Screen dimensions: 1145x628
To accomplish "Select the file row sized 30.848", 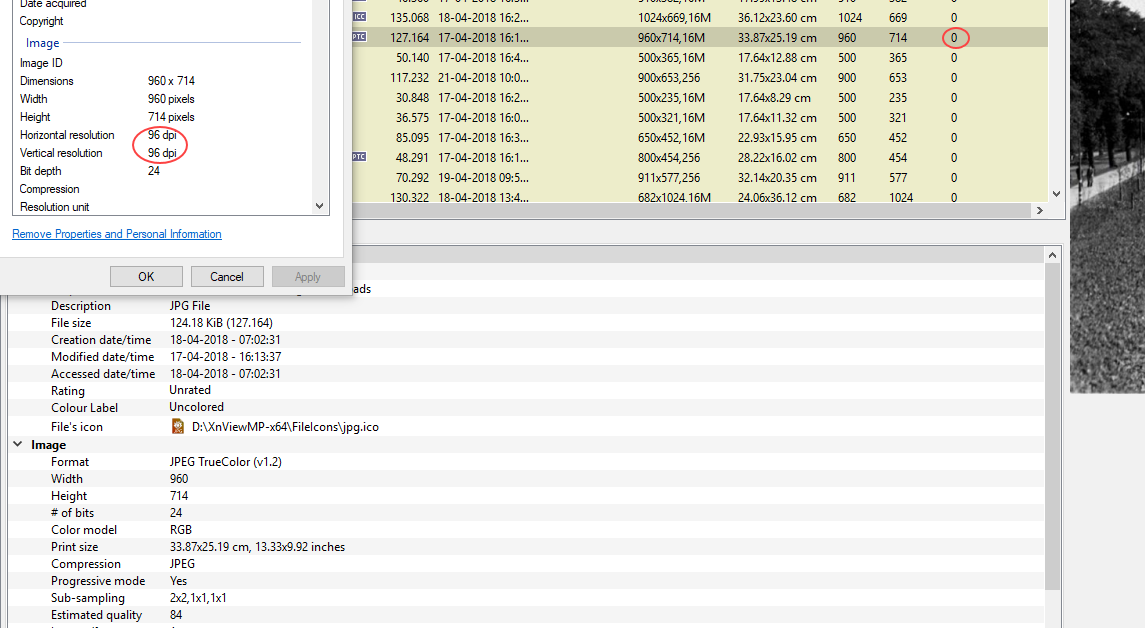I will click(x=700, y=98).
